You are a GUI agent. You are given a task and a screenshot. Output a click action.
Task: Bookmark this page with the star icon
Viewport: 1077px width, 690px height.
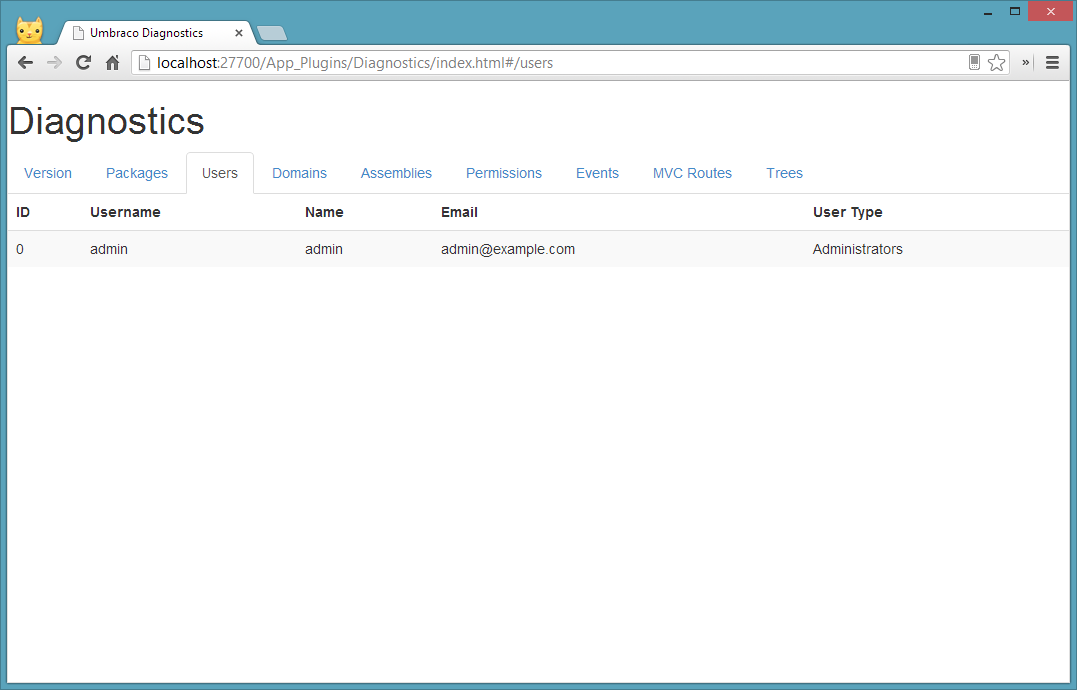[997, 63]
